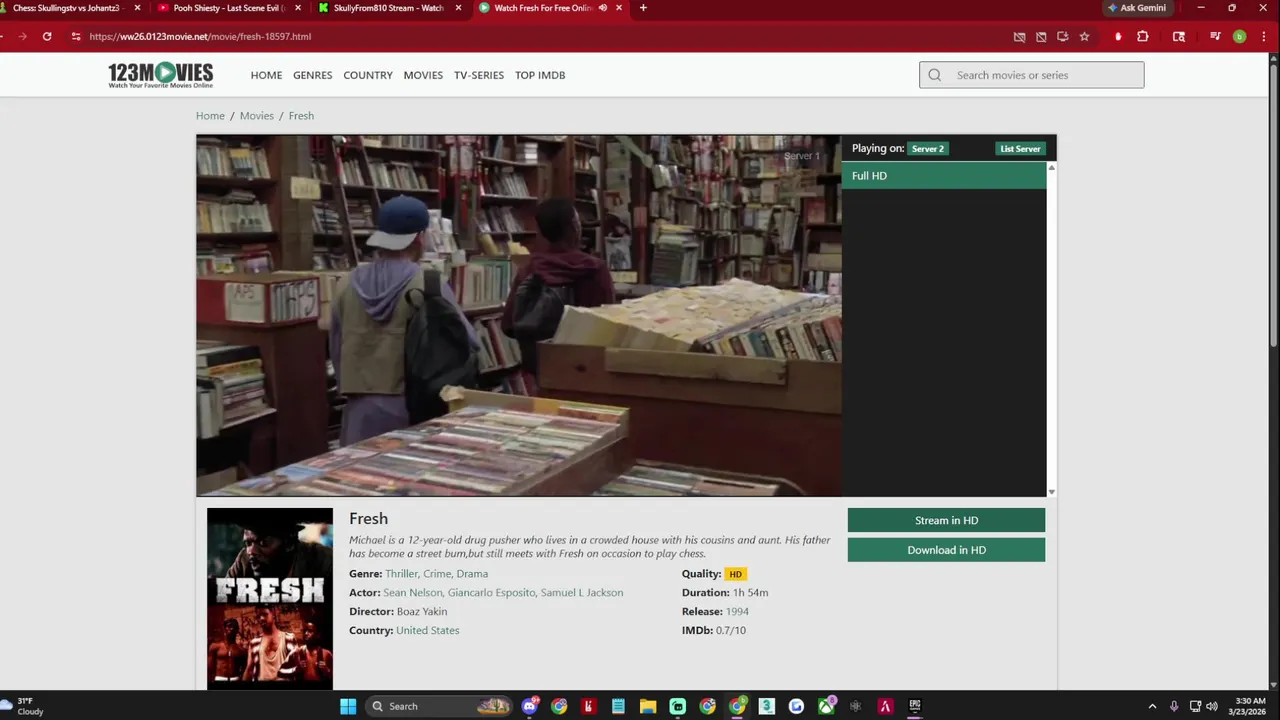Click the forward navigation arrow

click(22, 36)
